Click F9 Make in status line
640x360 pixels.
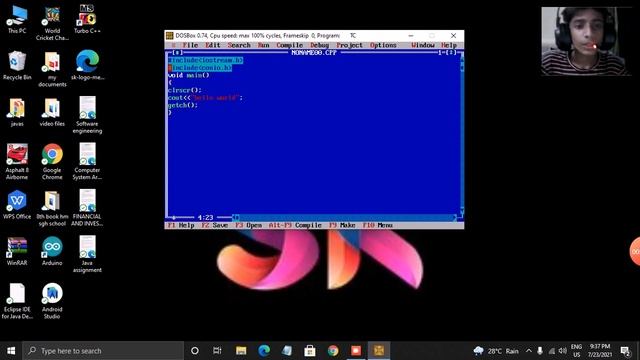click(342, 225)
